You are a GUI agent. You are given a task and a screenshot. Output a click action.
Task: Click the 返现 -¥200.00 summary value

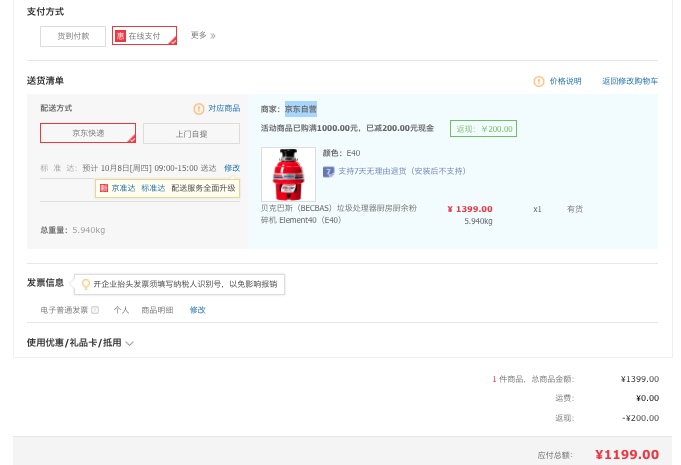coord(640,418)
